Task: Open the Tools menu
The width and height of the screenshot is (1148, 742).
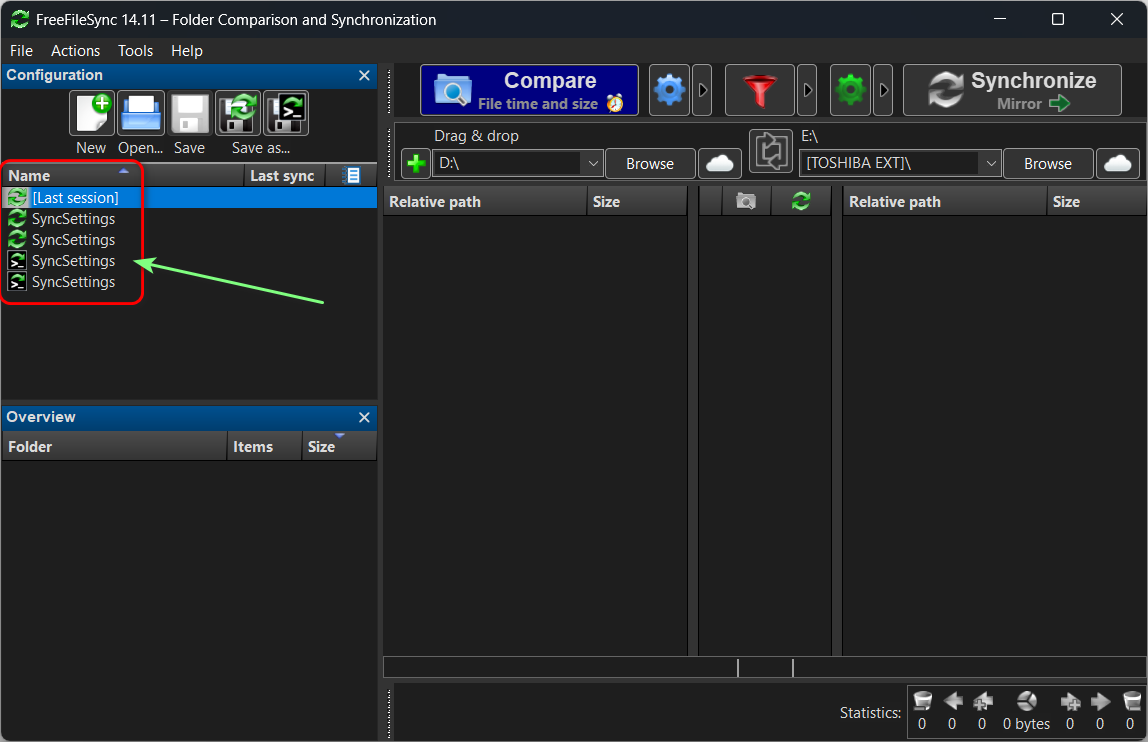Action: [x=135, y=51]
